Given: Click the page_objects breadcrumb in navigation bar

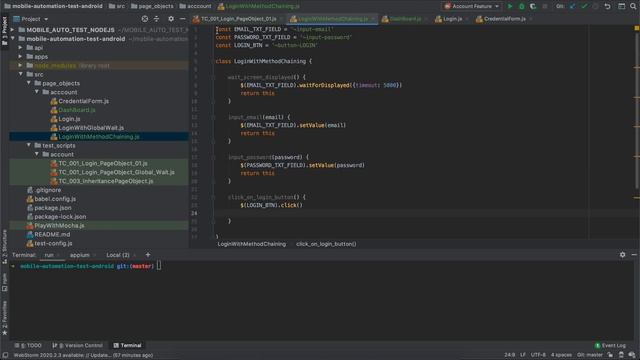Looking at the screenshot, I should click(x=152, y=6).
